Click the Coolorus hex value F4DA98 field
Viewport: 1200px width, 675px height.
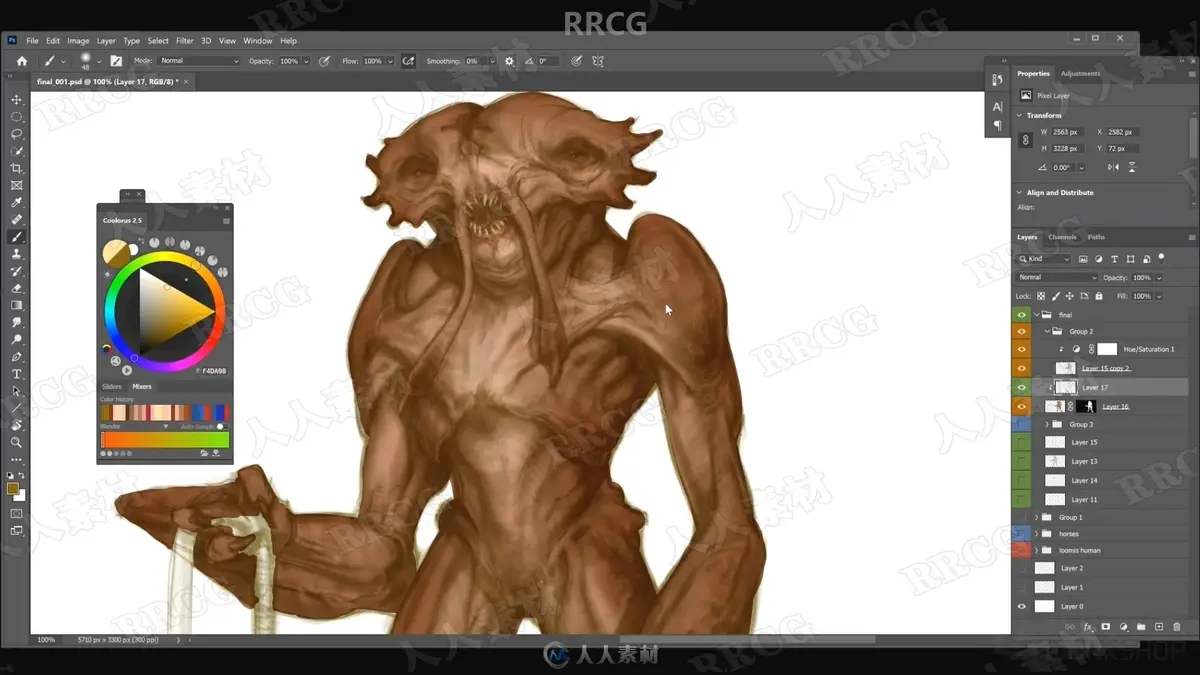[214, 370]
